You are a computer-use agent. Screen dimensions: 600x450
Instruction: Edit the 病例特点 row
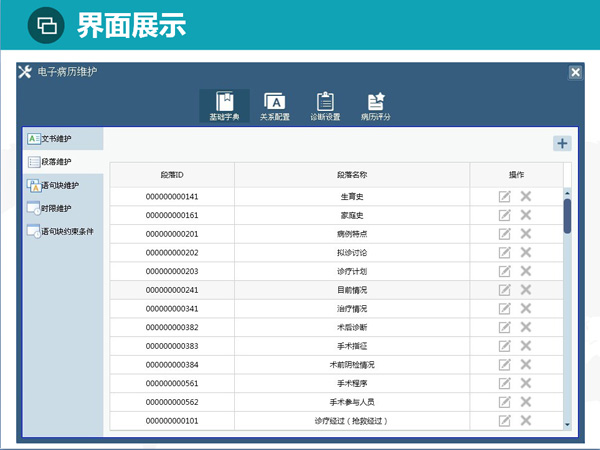pos(504,234)
